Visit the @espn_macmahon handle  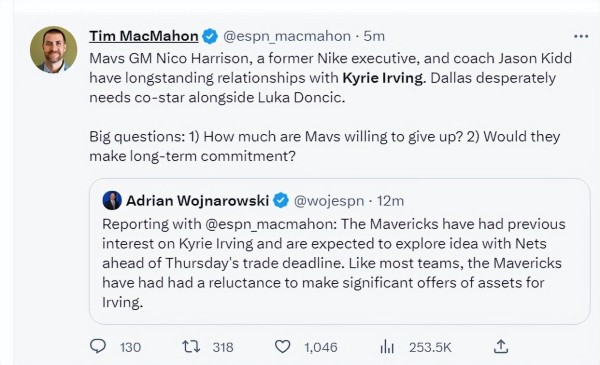pos(287,36)
